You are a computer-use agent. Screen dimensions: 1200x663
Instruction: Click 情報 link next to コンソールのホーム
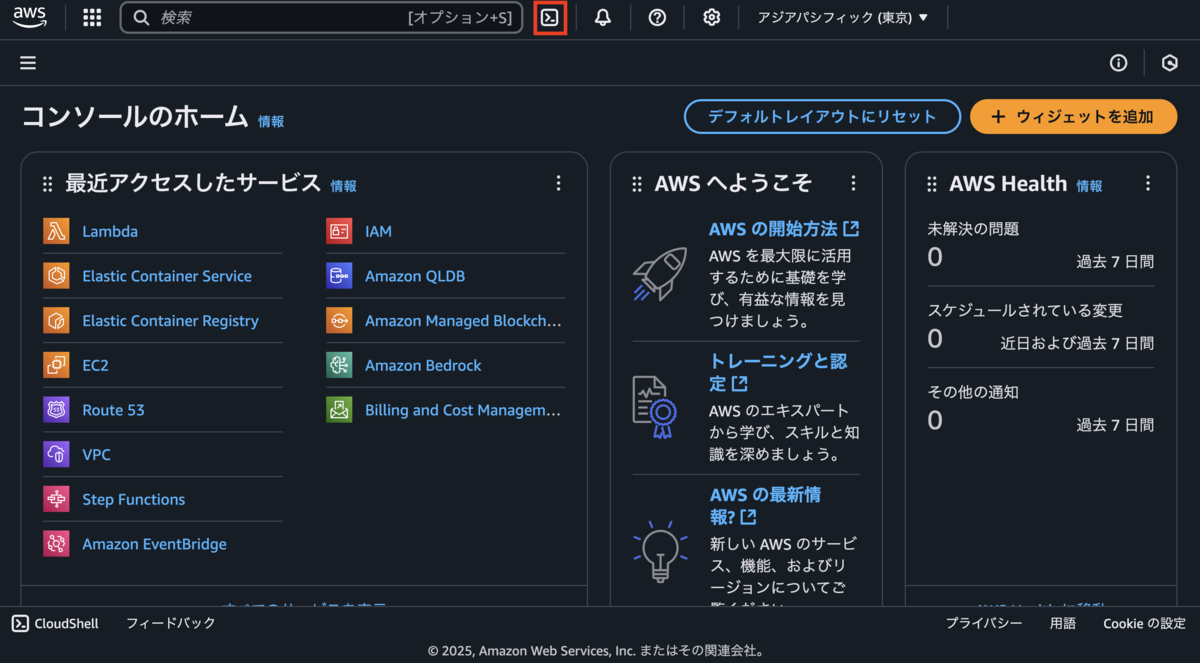271,121
